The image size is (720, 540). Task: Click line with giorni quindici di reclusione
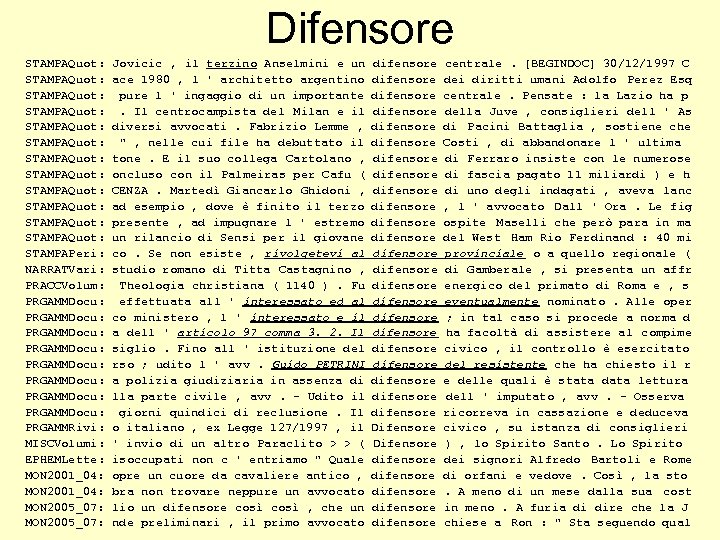tap(357, 413)
